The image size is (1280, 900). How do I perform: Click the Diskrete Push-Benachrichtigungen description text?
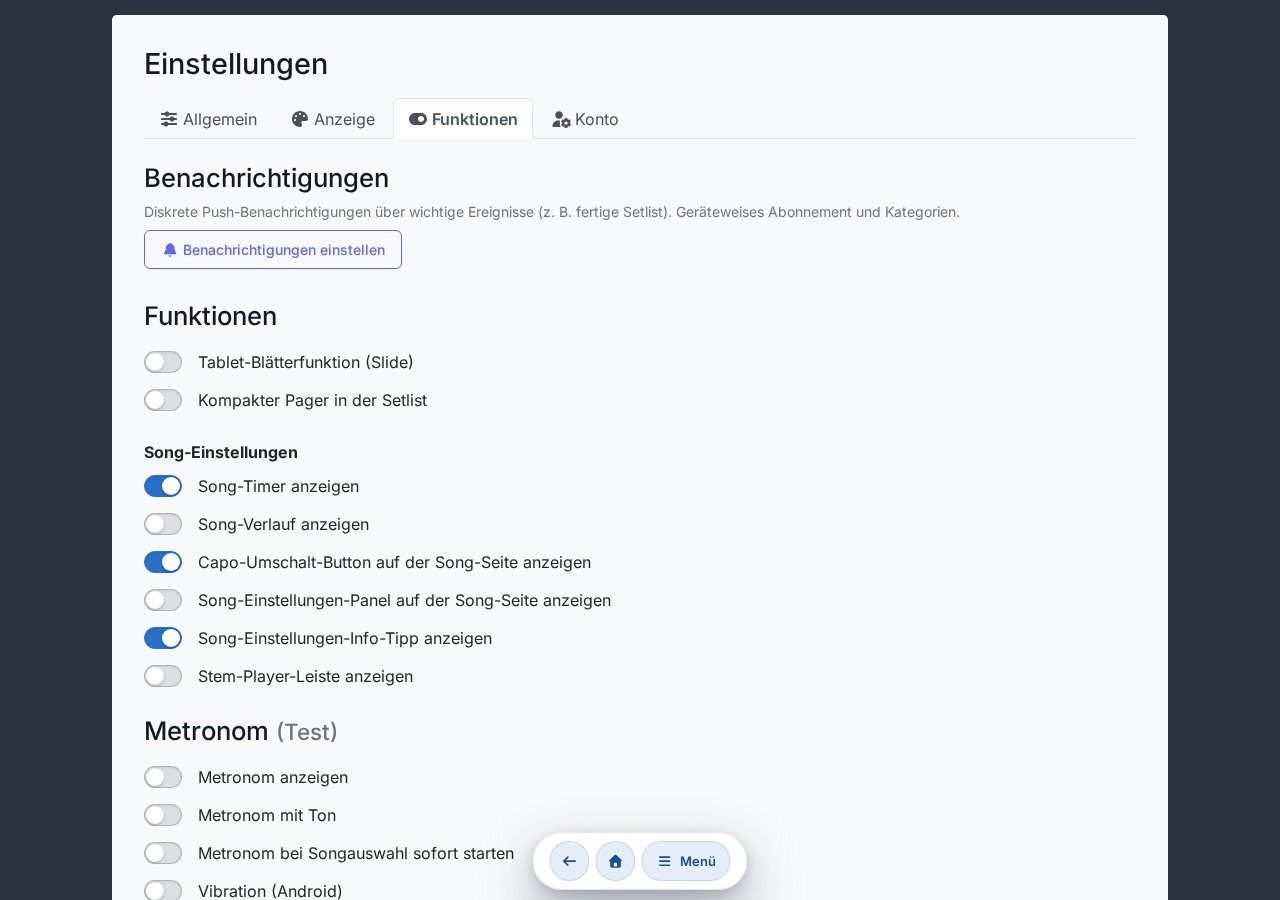click(552, 212)
